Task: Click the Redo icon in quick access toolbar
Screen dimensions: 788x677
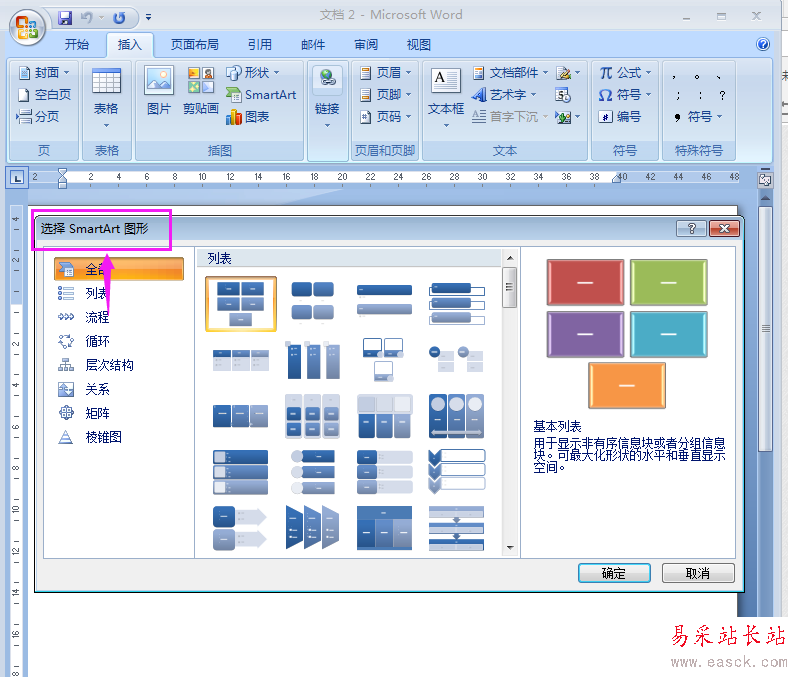Action: pos(120,18)
